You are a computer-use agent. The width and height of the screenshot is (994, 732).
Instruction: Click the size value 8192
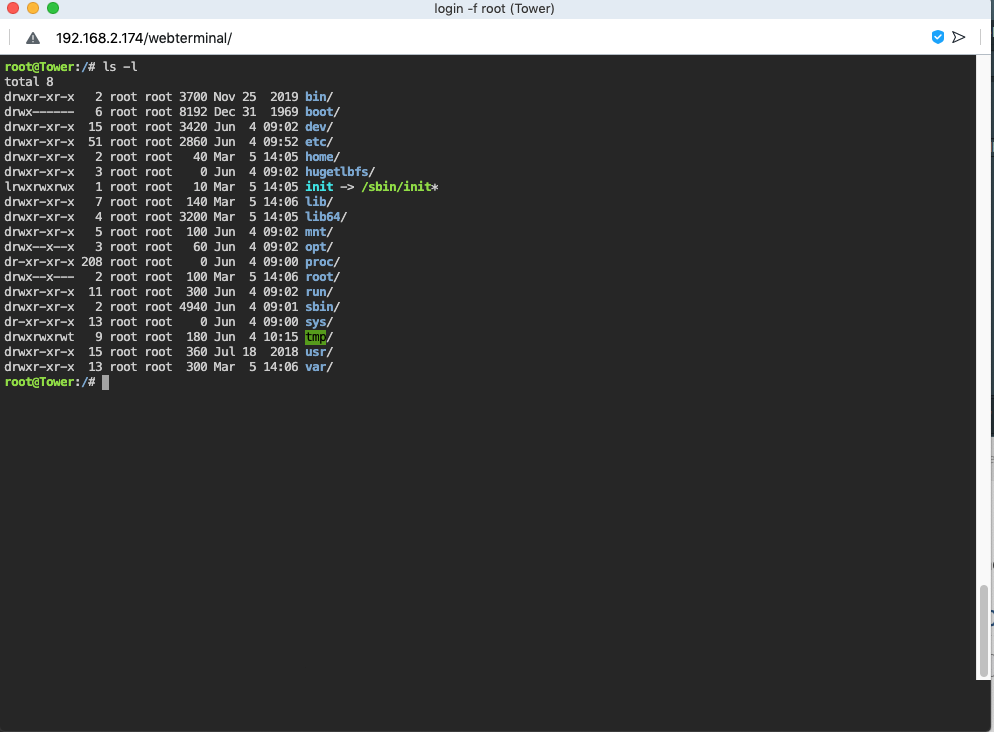click(x=193, y=112)
